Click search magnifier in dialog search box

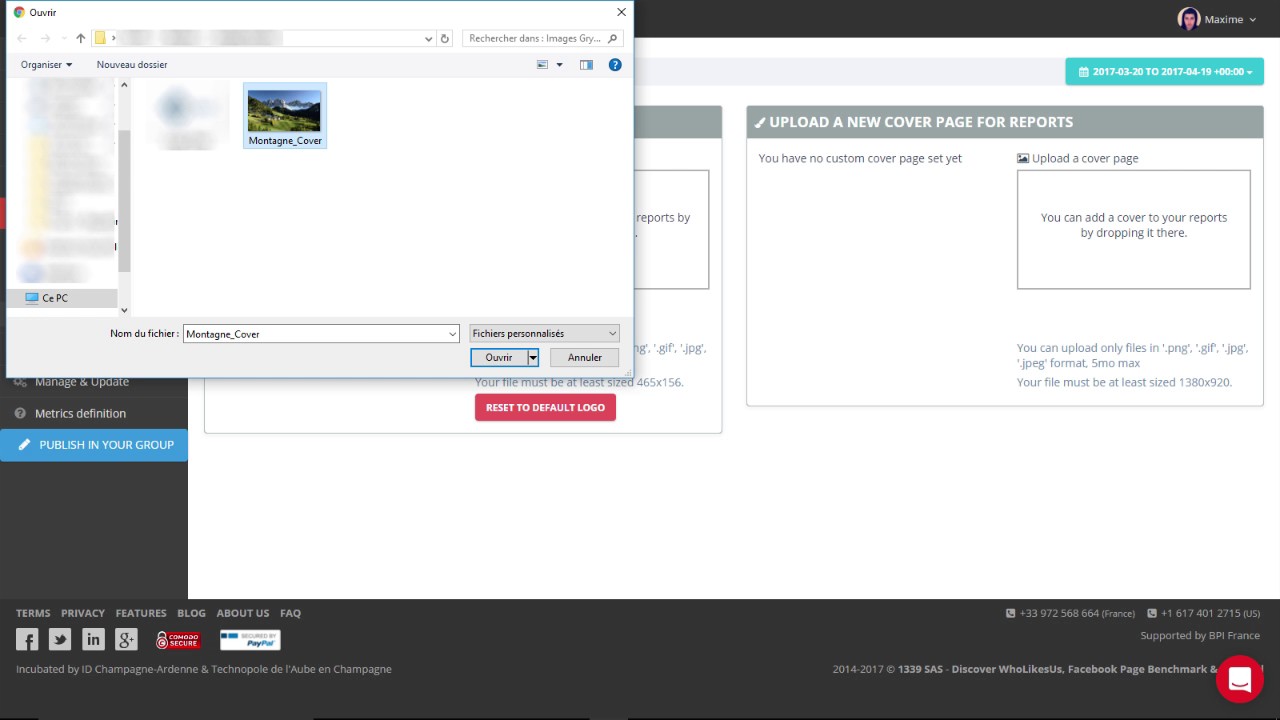(613, 38)
